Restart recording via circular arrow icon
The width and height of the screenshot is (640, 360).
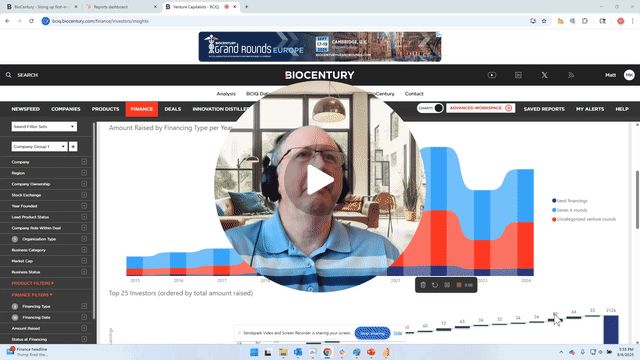tap(435, 285)
